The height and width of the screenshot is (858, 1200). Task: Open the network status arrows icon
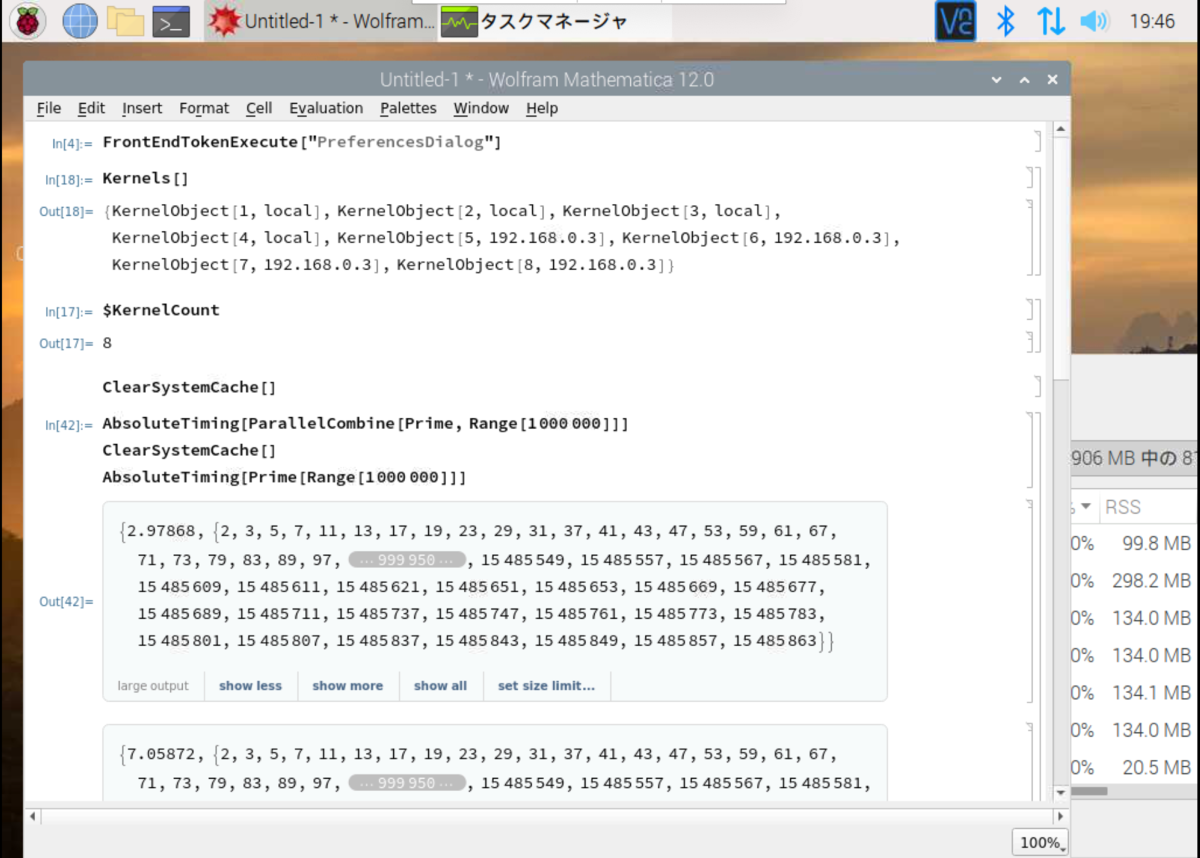tap(1051, 21)
